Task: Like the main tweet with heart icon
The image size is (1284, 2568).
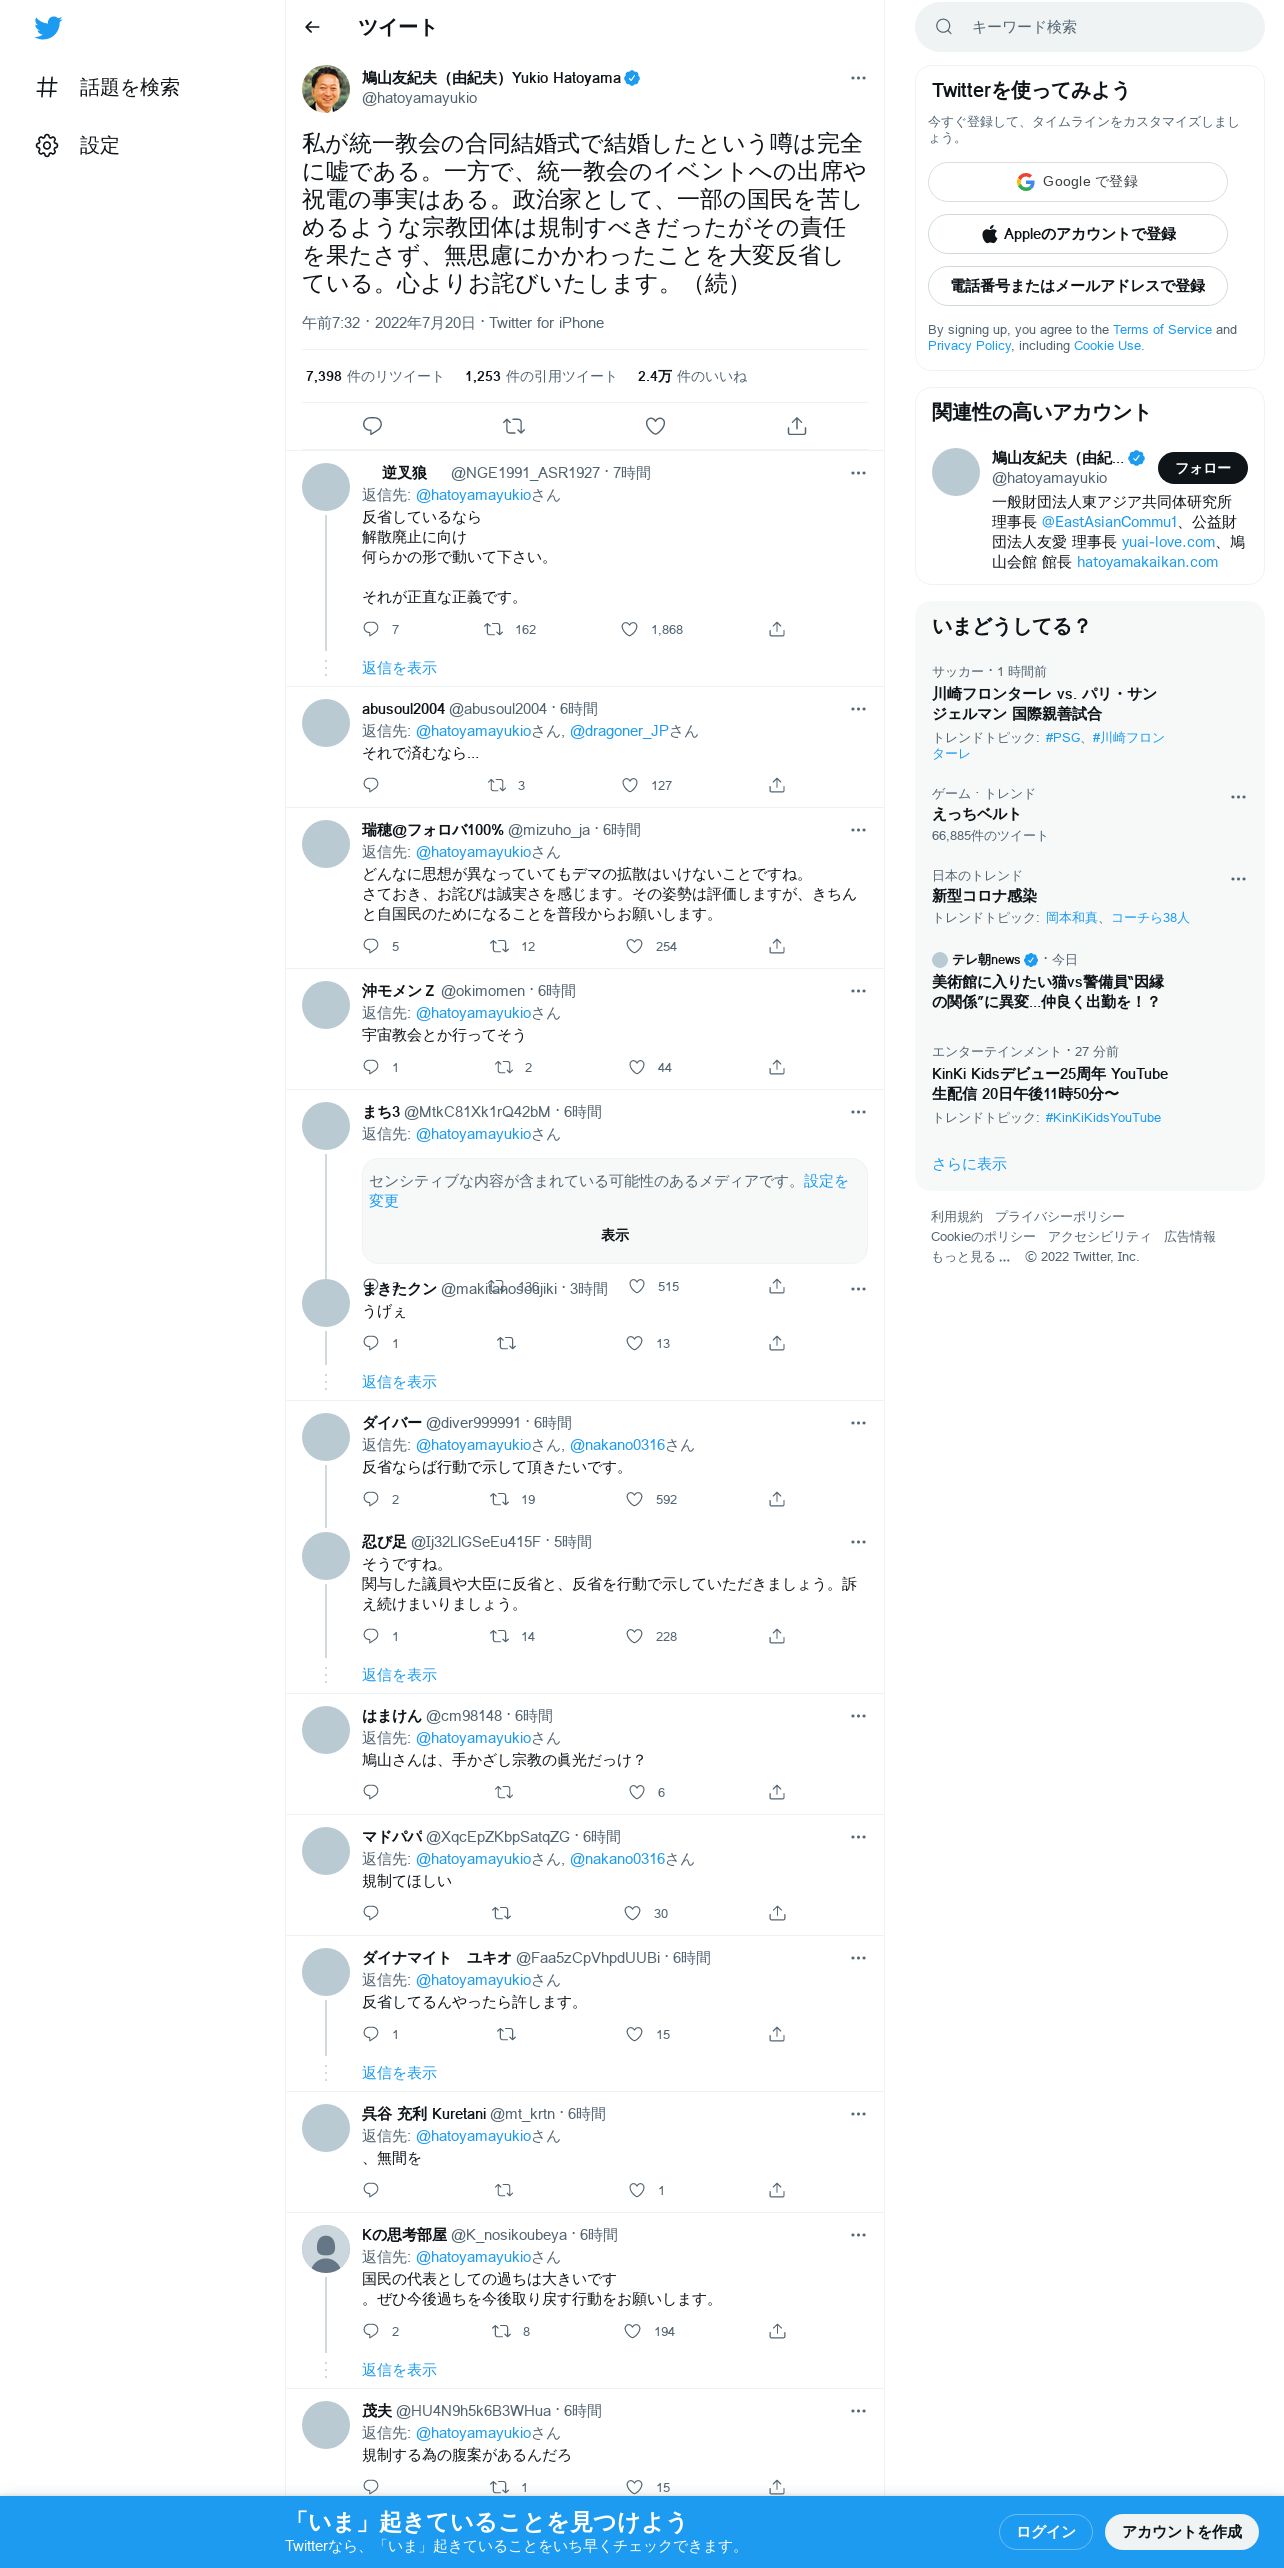Action: click(655, 427)
